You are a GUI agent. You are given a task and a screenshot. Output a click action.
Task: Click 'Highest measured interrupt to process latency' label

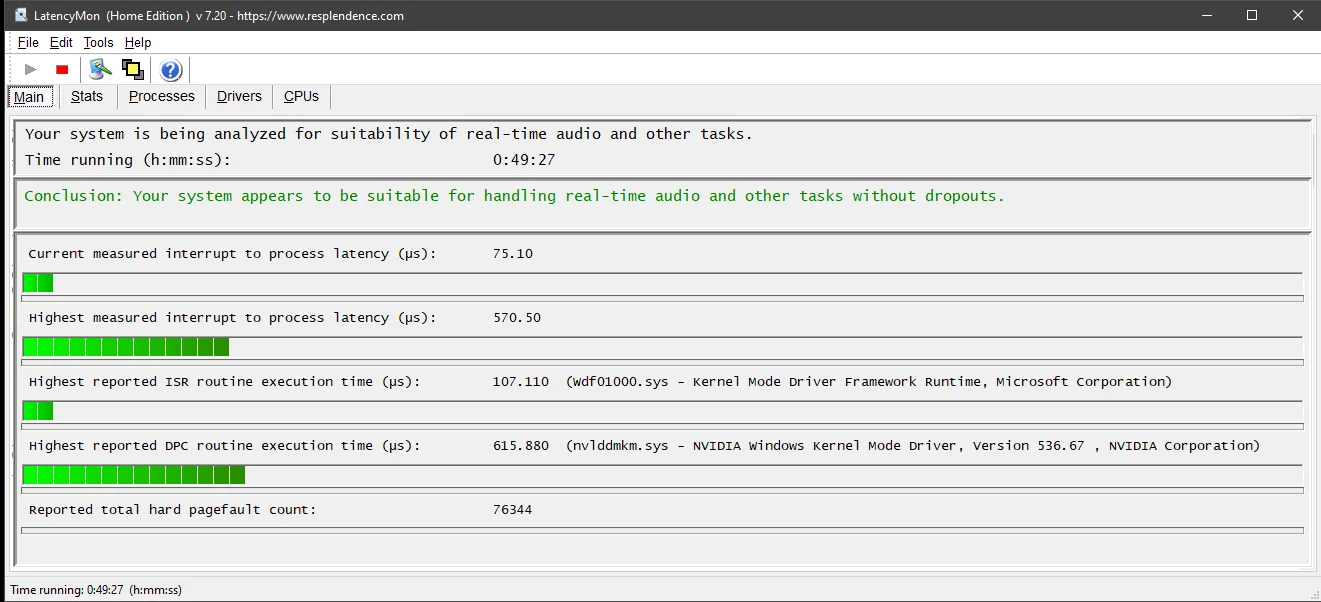[233, 318]
